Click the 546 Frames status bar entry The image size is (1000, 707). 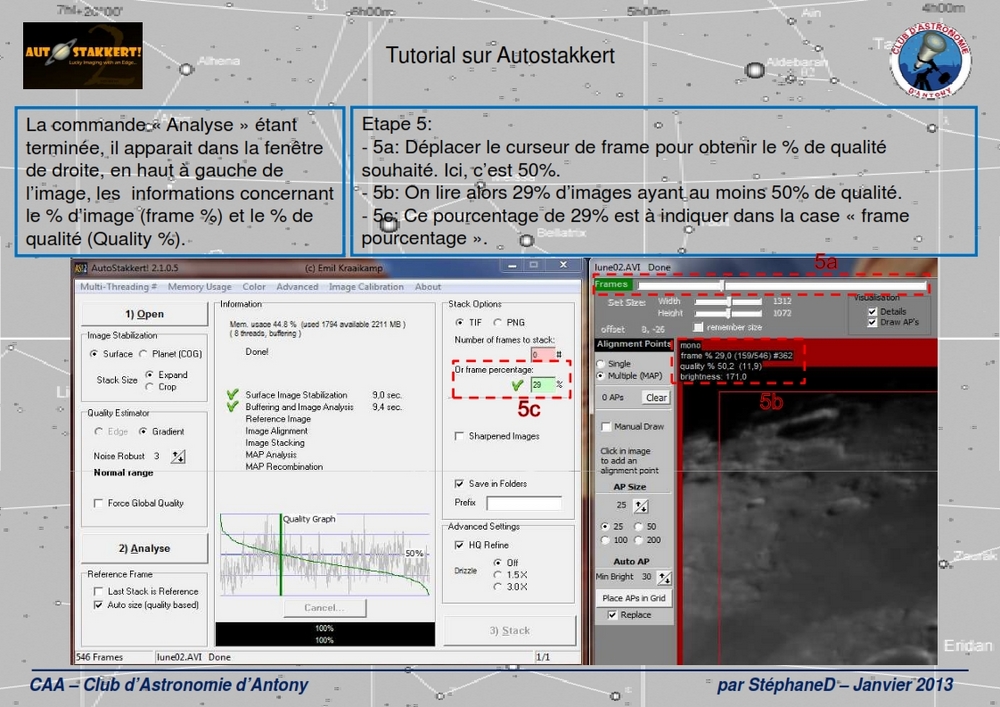pos(99,657)
